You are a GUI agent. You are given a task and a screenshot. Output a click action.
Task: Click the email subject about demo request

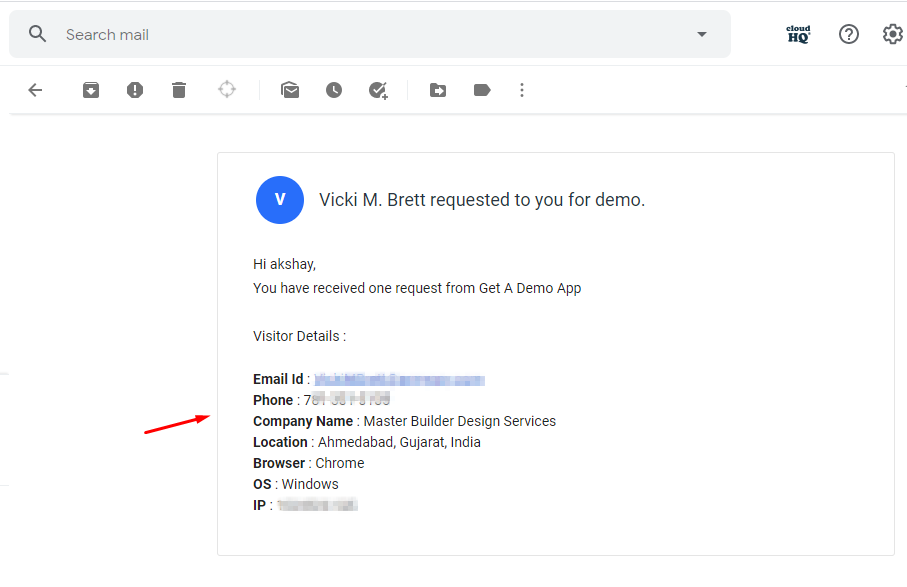point(482,200)
